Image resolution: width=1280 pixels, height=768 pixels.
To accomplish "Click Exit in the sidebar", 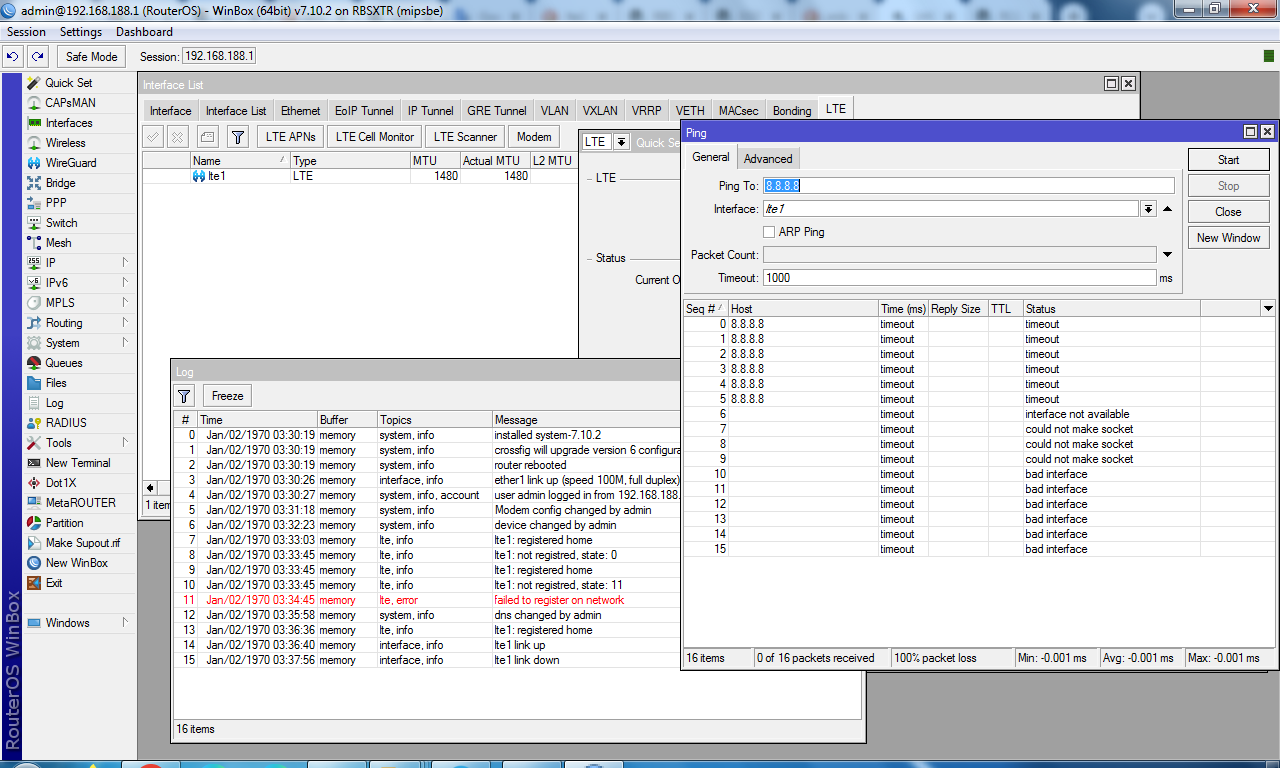I will (x=54, y=583).
